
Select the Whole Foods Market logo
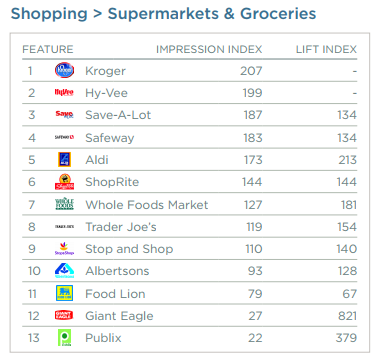tap(64, 204)
